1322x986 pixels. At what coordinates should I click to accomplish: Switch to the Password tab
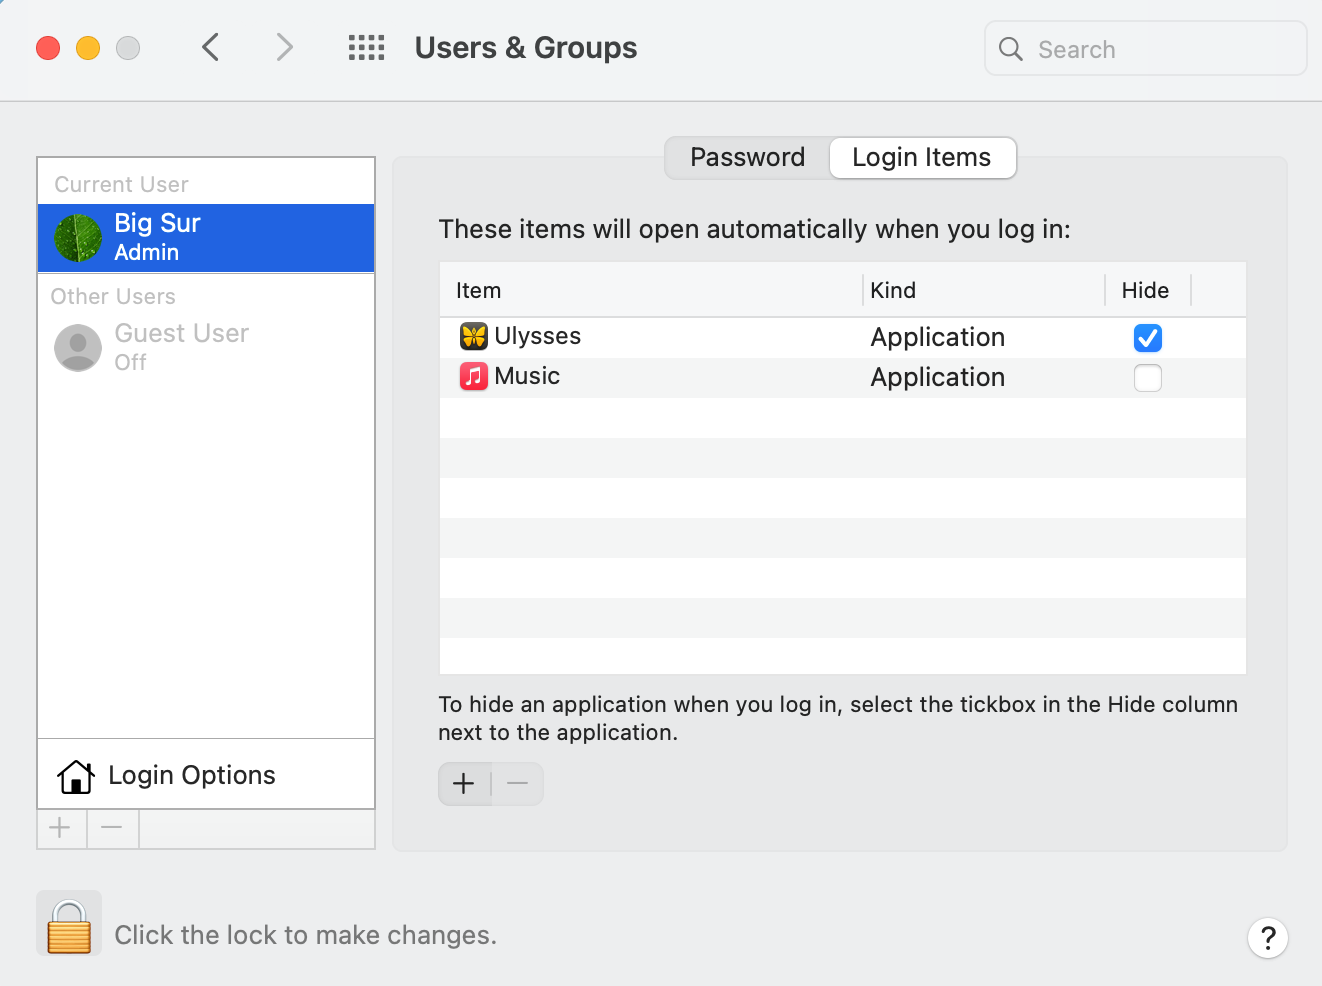pyautogui.click(x=746, y=157)
